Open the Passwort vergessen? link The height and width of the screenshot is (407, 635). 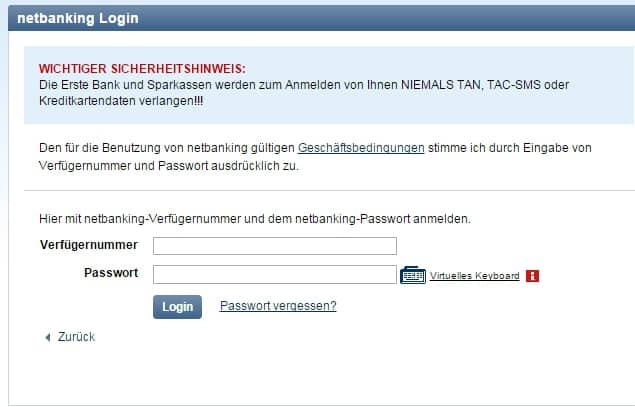(x=278, y=306)
